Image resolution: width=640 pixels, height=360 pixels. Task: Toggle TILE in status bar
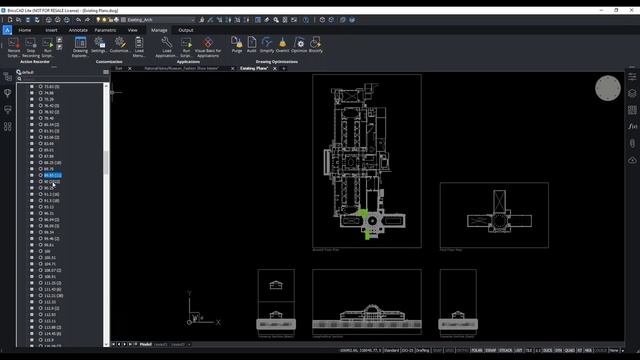pos(529,350)
